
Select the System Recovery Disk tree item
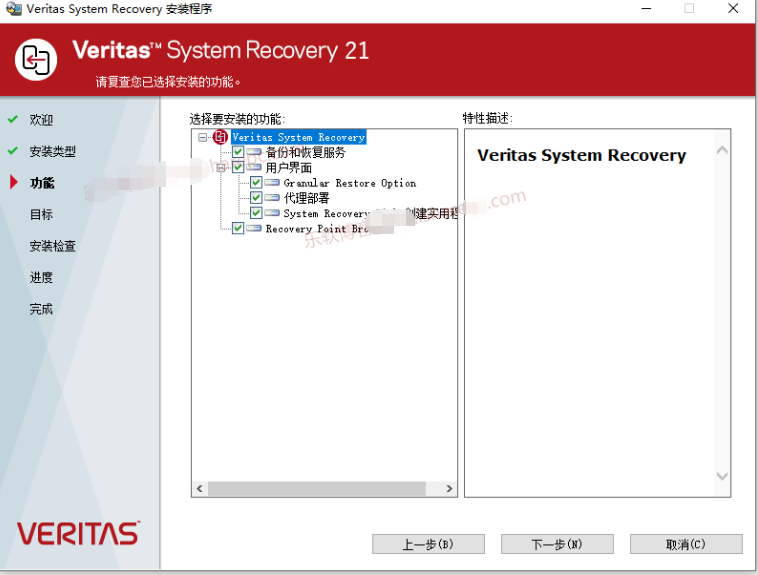pyautogui.click(x=370, y=213)
